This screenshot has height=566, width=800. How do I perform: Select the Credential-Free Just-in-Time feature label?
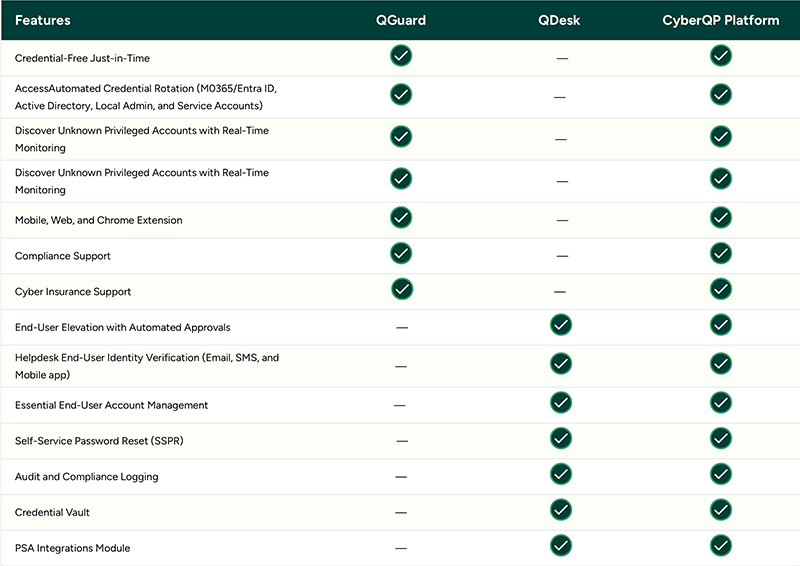tap(82, 58)
